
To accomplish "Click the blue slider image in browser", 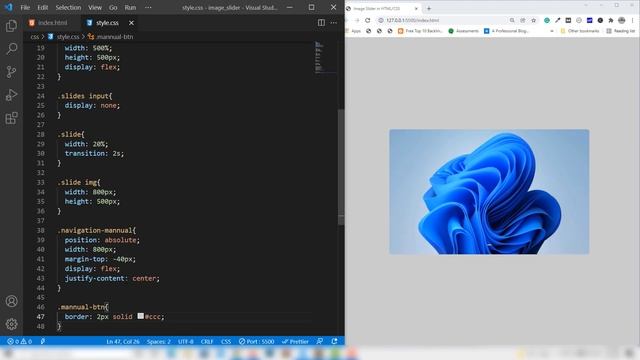I will click(489, 192).
